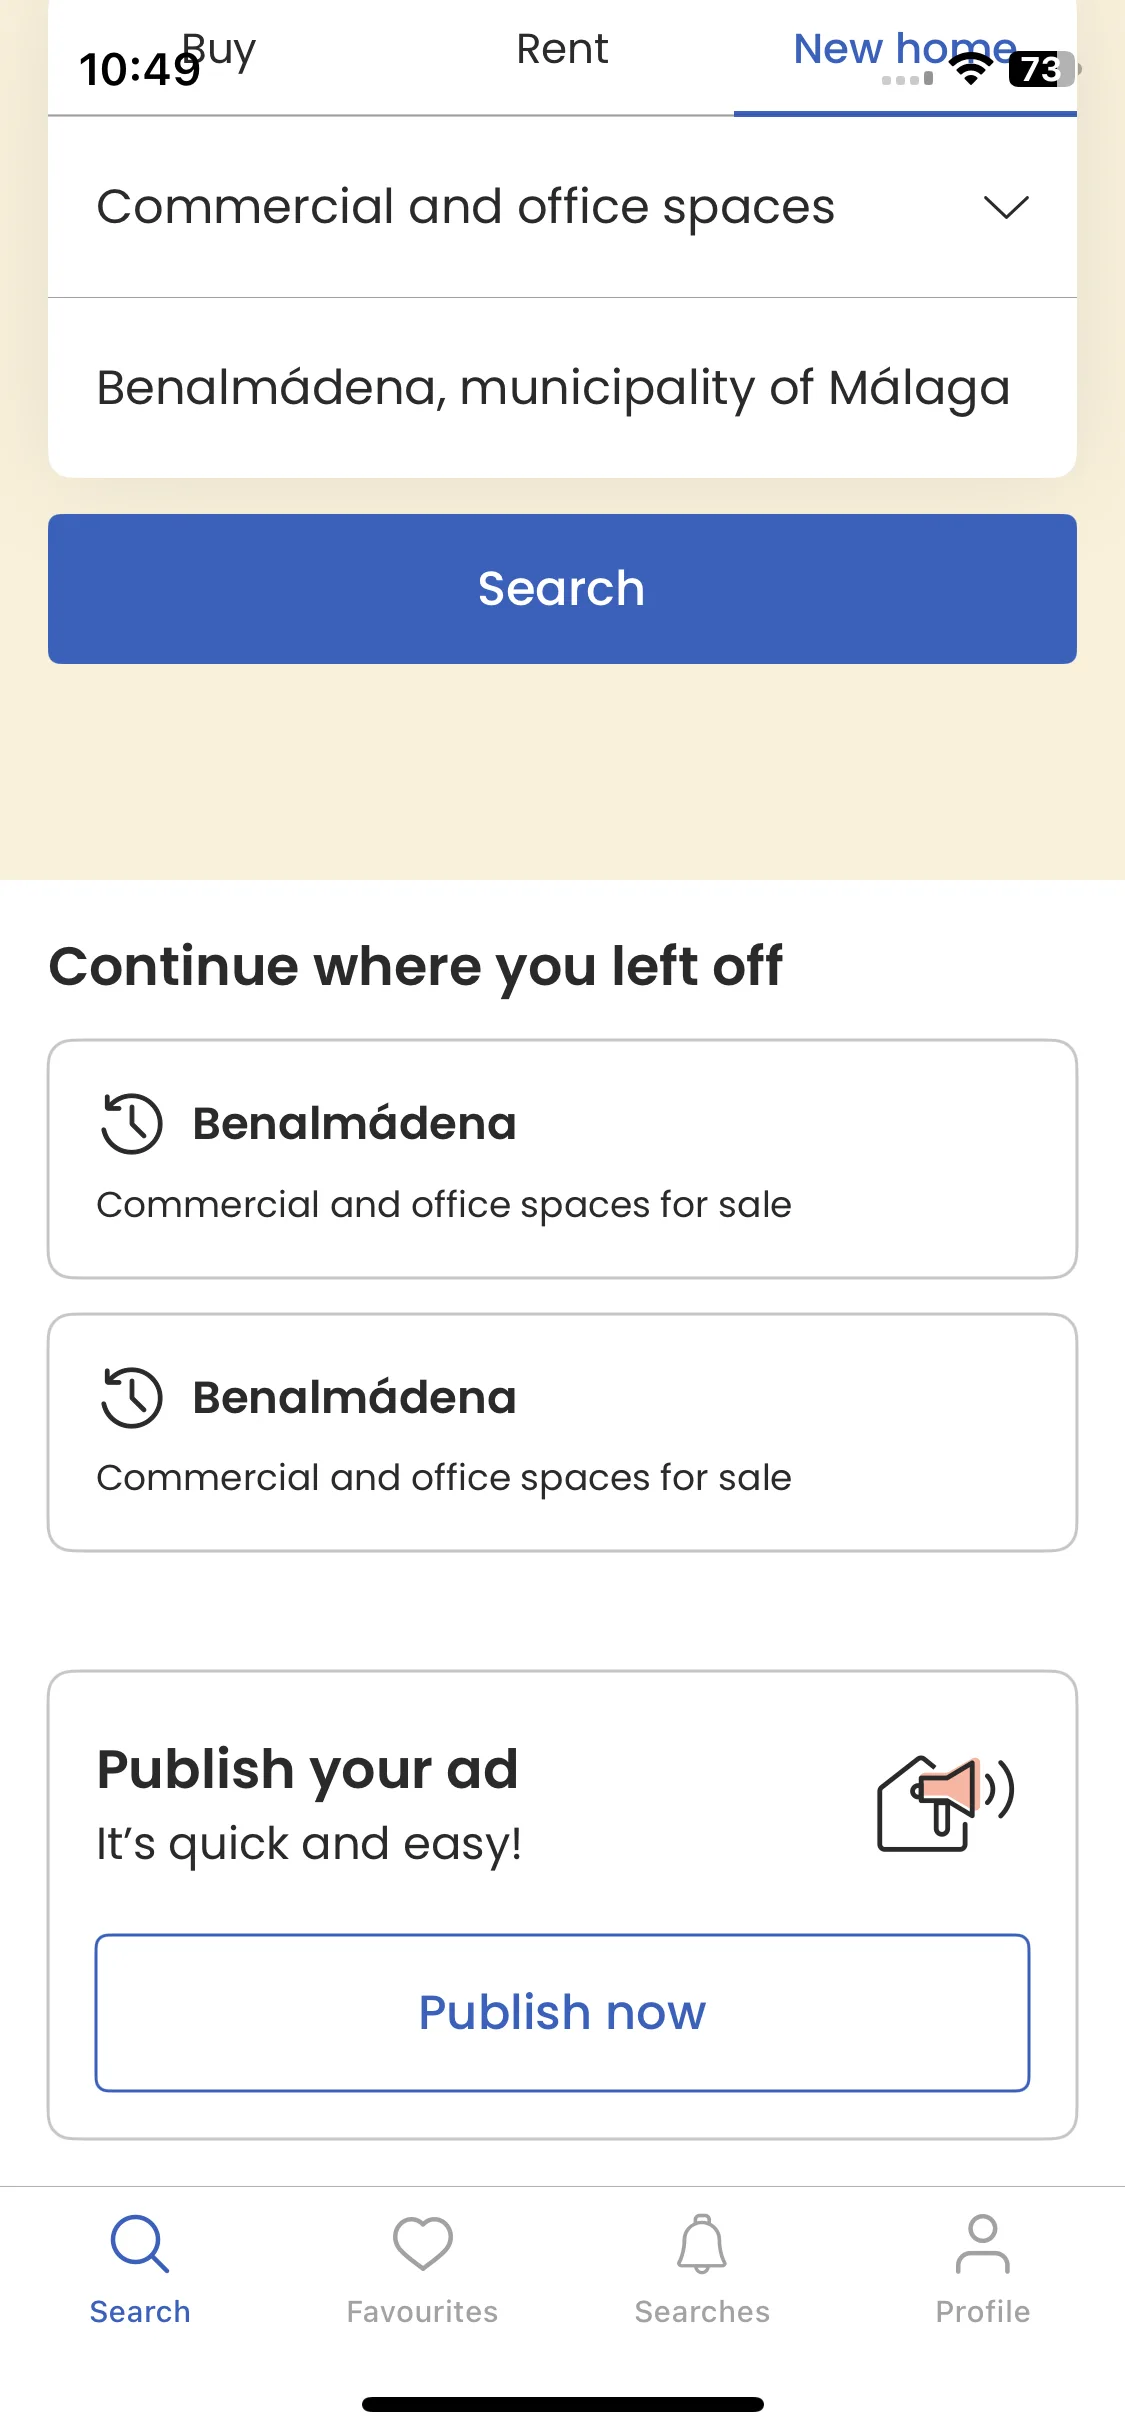Click the Publish now button
The width and height of the screenshot is (1125, 2436).
(562, 2012)
